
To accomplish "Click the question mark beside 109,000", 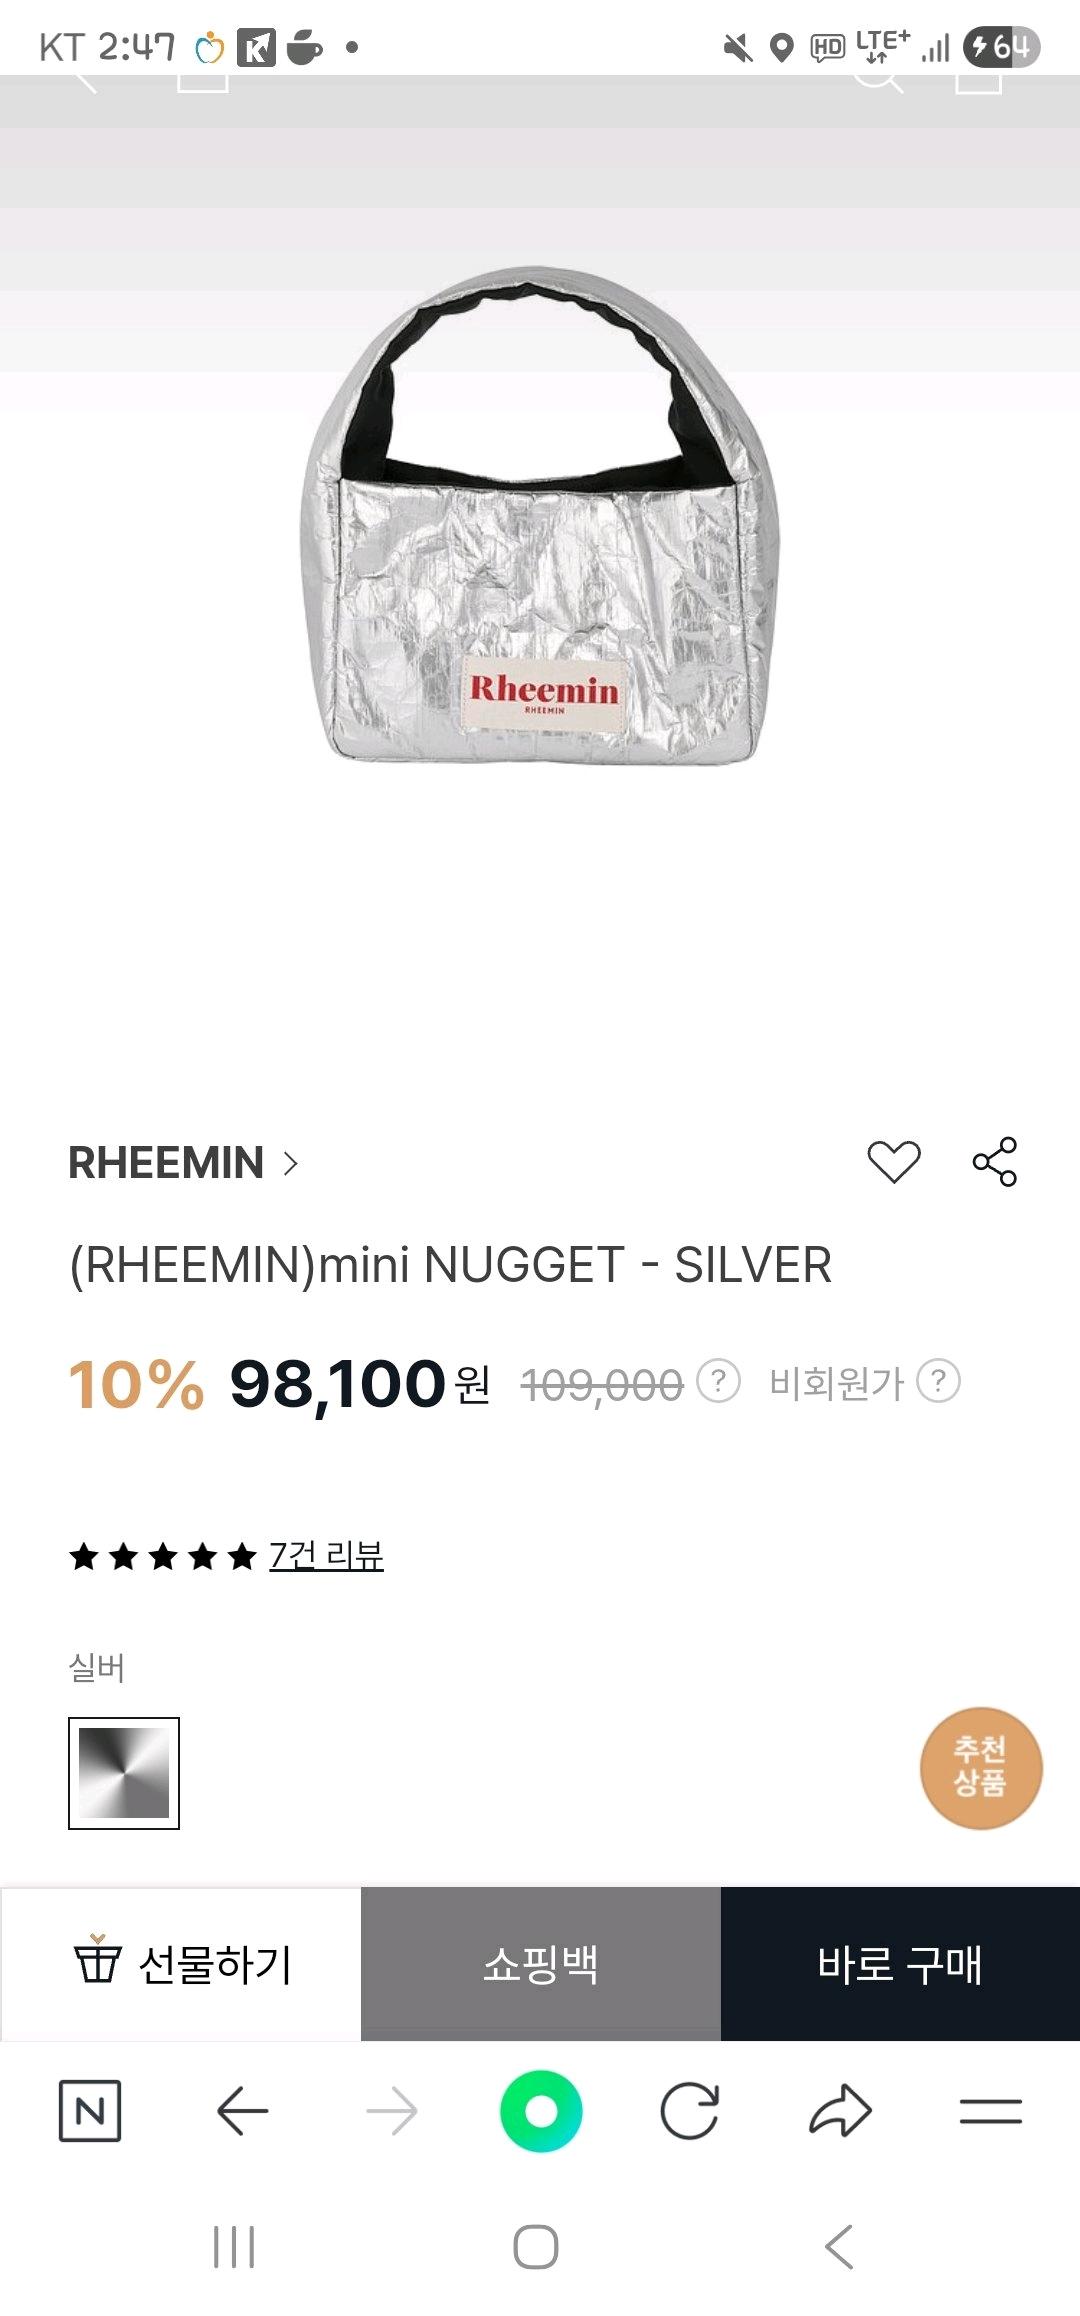I will click(718, 1381).
